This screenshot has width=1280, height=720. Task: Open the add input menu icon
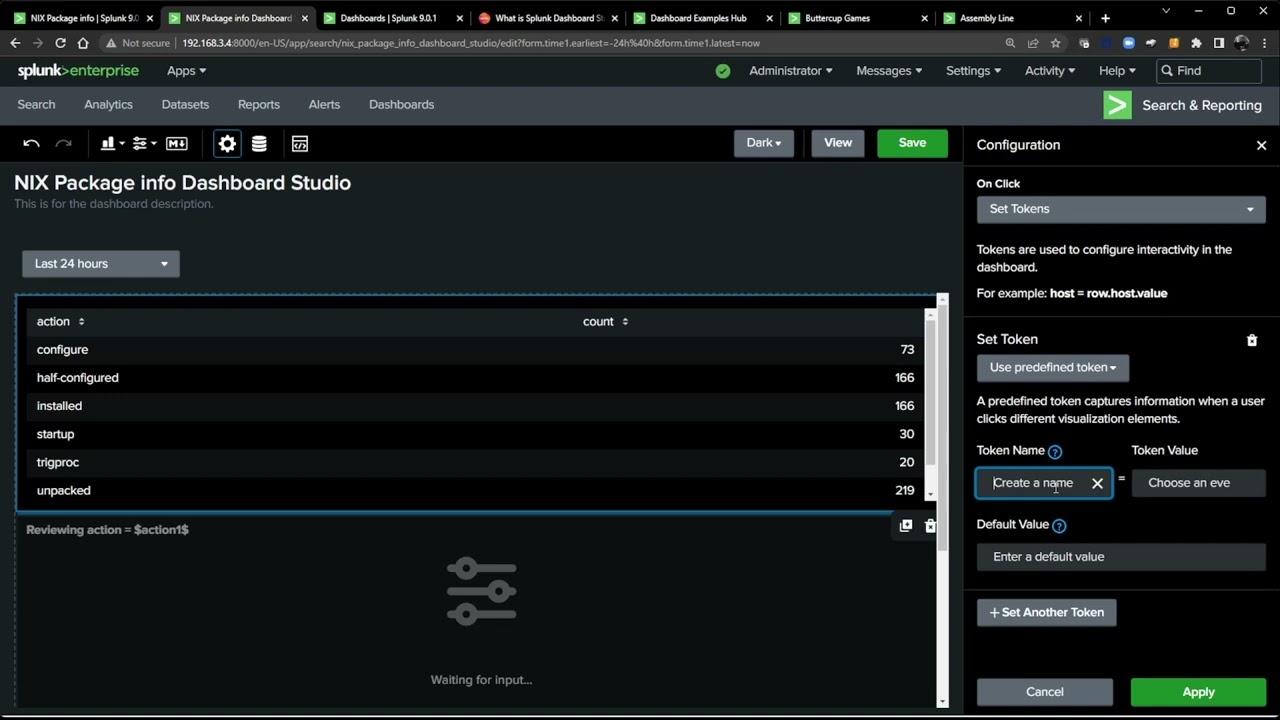coord(144,144)
